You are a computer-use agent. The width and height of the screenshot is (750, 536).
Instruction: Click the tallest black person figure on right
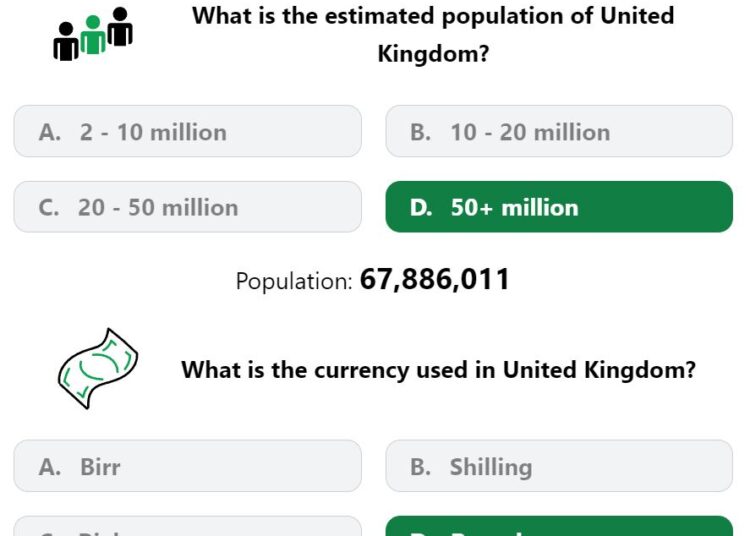120,27
